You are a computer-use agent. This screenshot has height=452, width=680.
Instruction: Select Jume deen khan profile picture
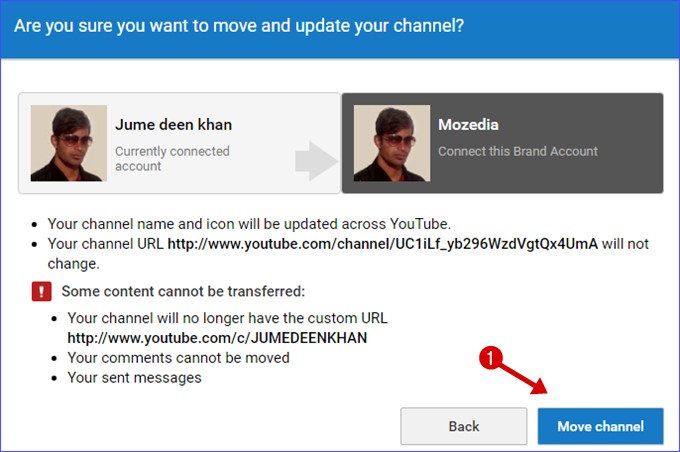coord(69,143)
